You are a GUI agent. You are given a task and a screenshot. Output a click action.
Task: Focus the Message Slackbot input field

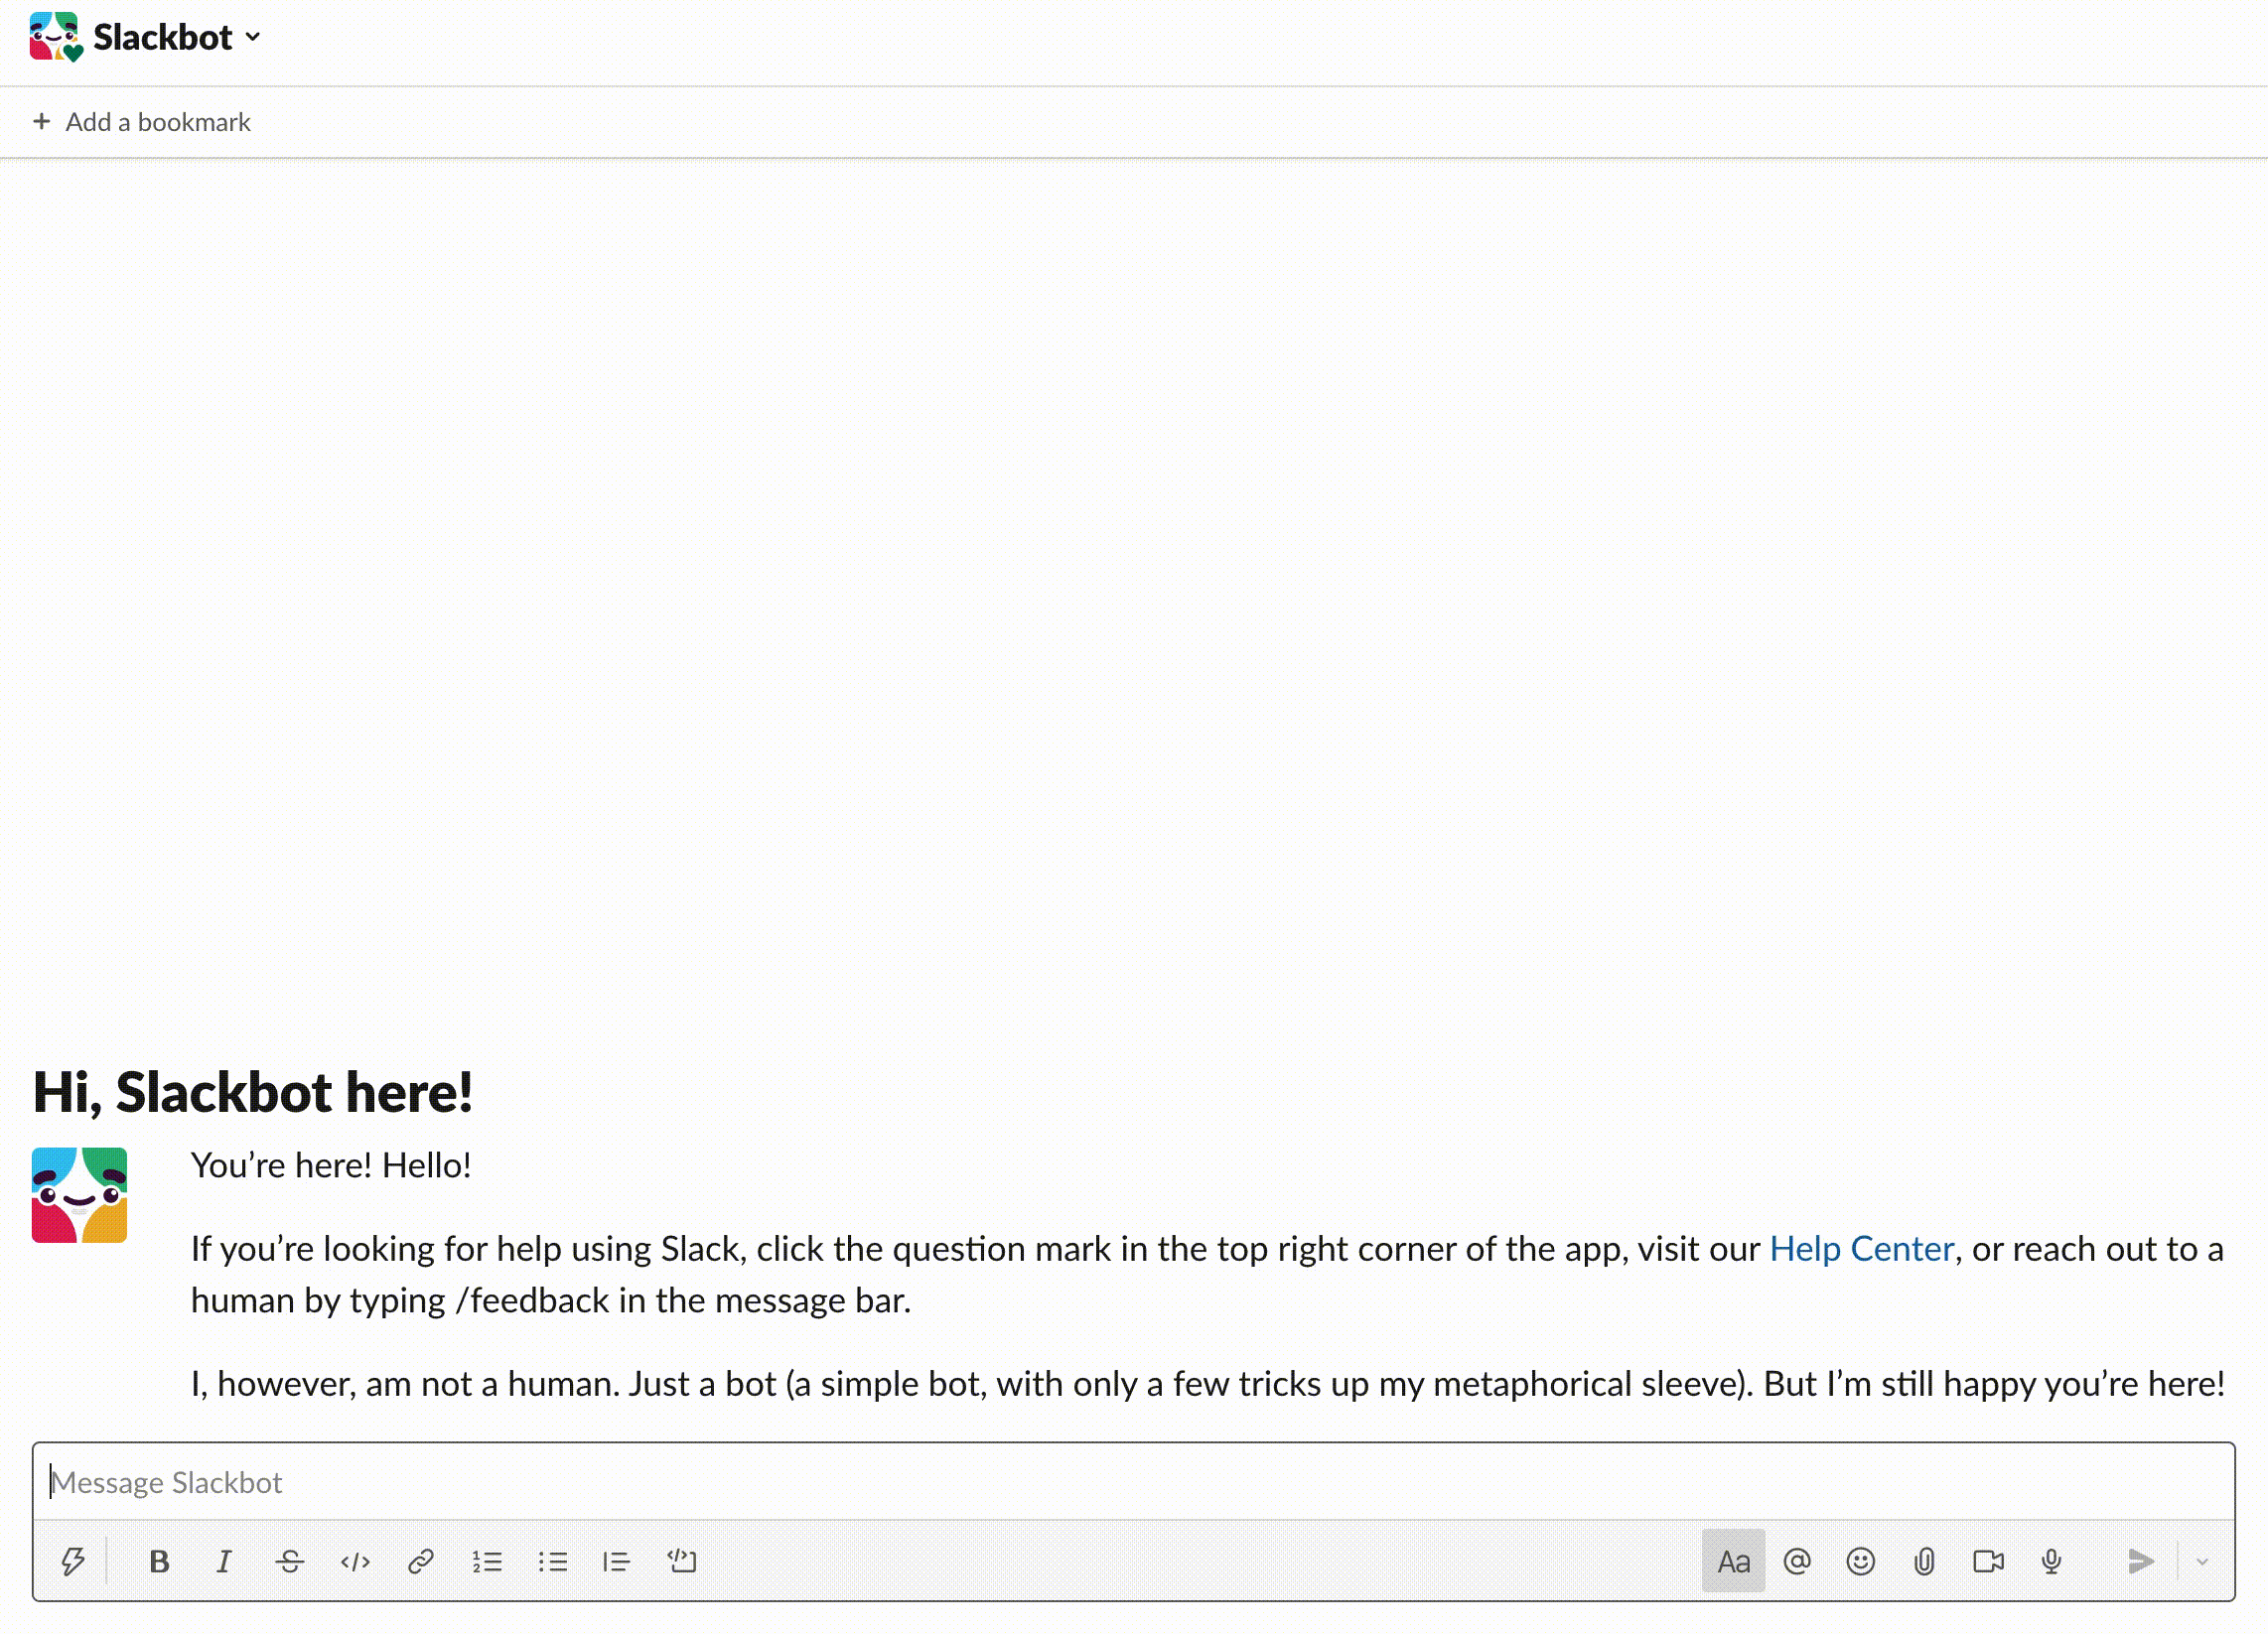(x=1133, y=1482)
